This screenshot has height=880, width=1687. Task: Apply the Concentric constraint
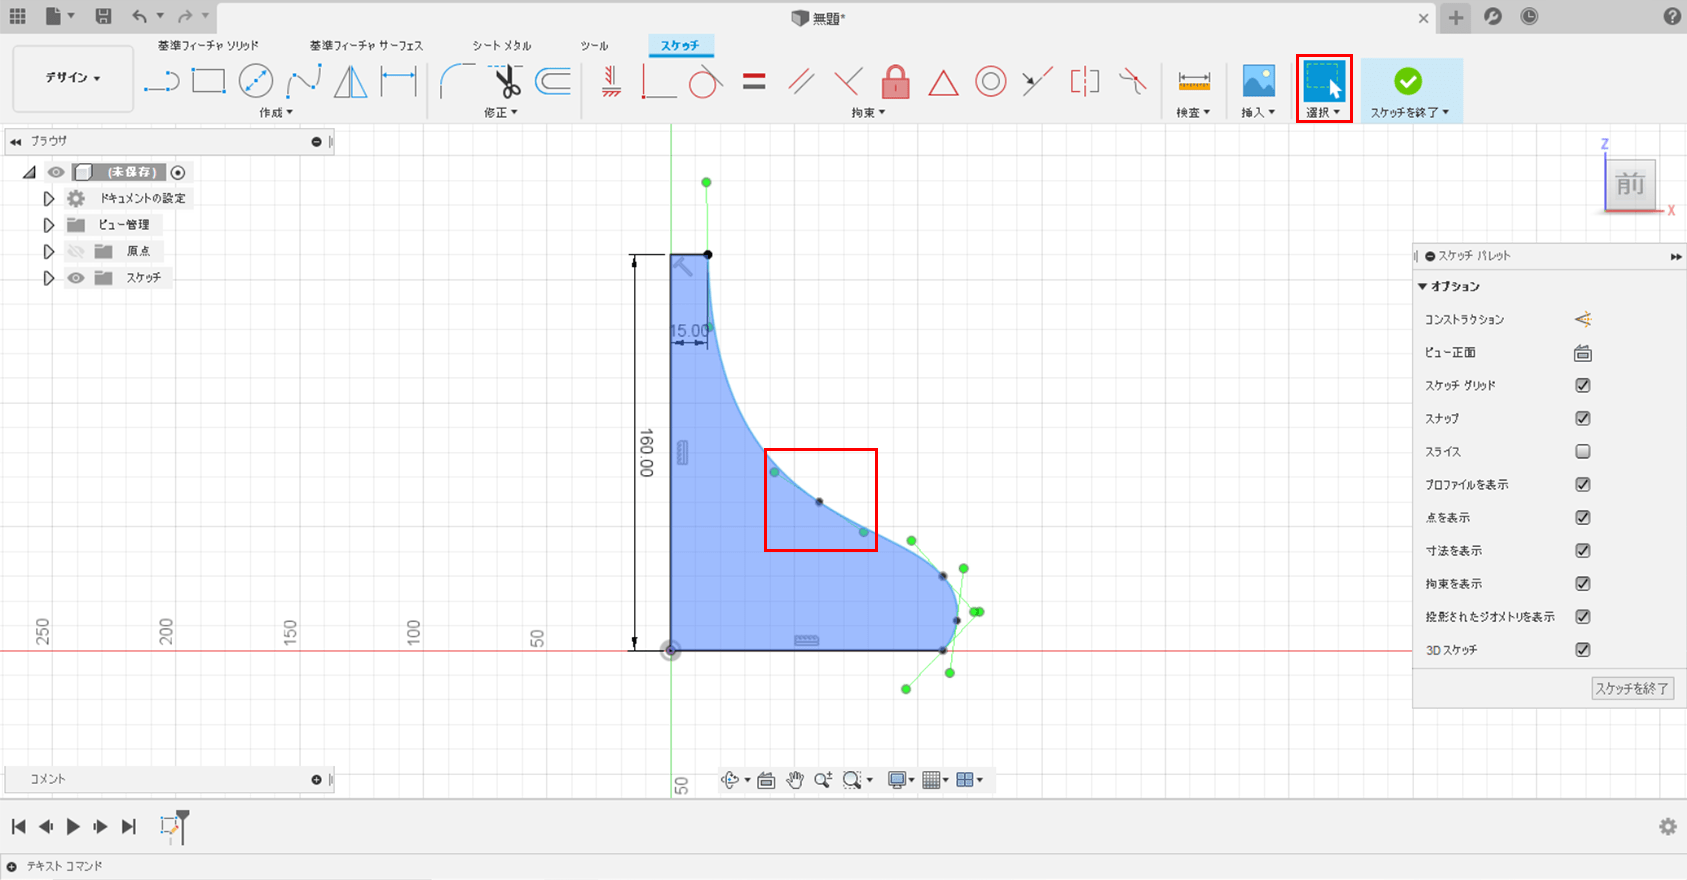(x=990, y=81)
